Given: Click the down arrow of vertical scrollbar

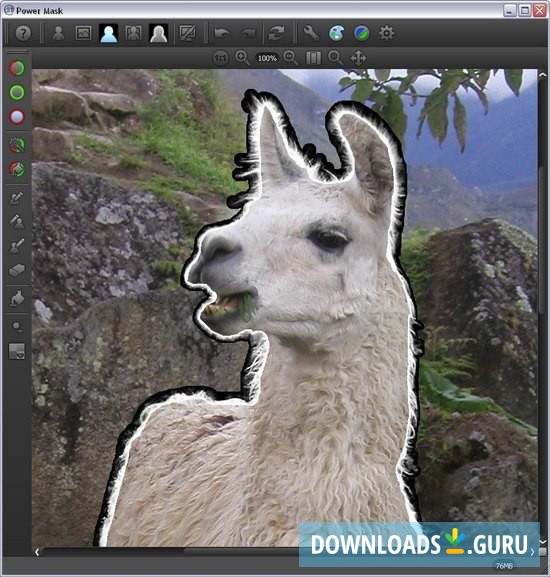Looking at the screenshot, I should (542, 542).
